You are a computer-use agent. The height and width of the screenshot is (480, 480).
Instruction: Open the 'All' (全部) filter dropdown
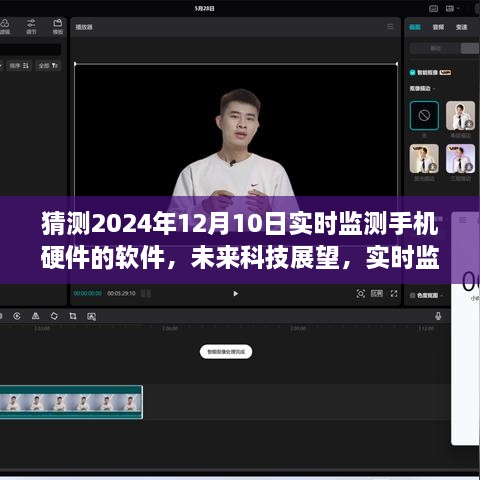[x=48, y=66]
